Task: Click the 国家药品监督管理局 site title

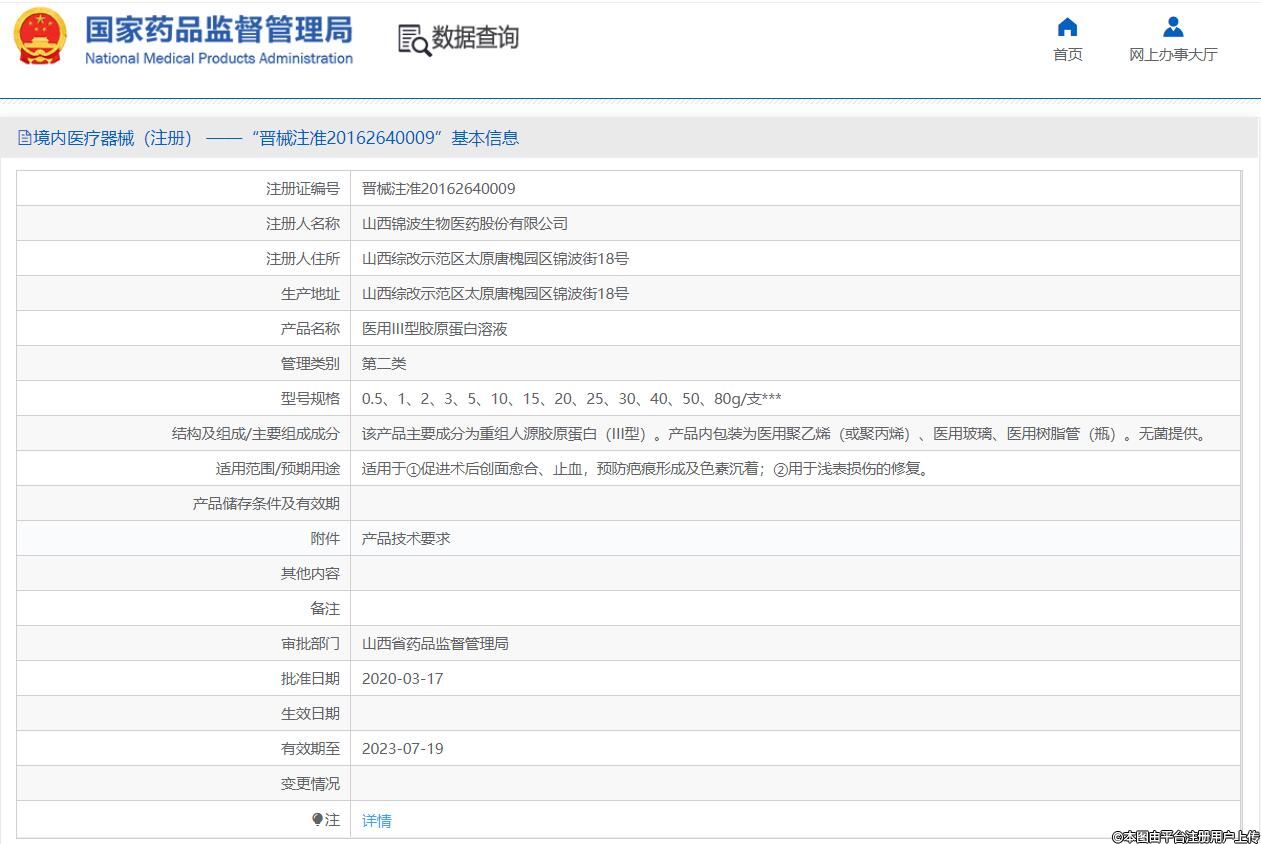Action: [x=218, y=29]
